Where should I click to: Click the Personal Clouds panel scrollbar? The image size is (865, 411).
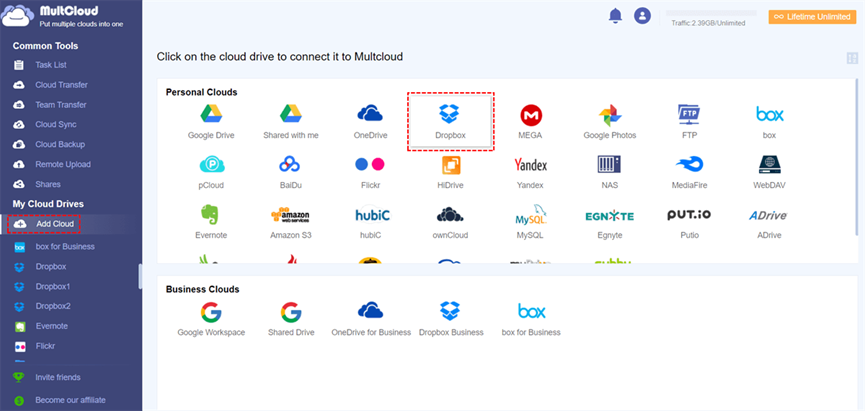tap(857, 157)
